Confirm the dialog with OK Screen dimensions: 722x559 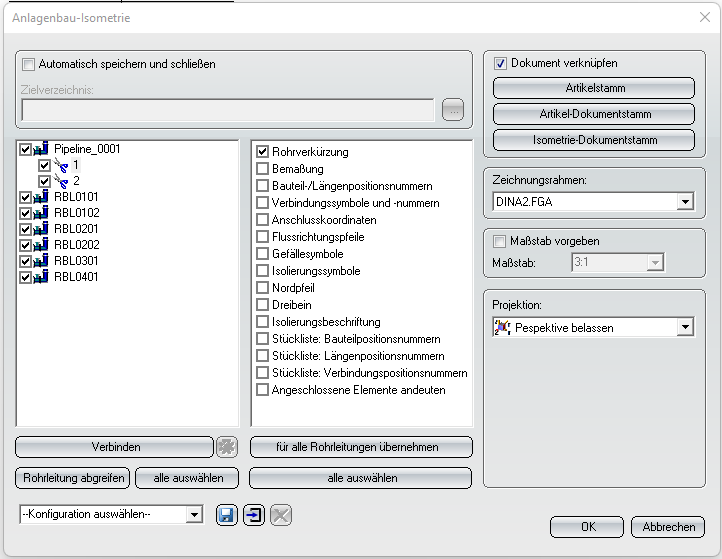(x=587, y=527)
